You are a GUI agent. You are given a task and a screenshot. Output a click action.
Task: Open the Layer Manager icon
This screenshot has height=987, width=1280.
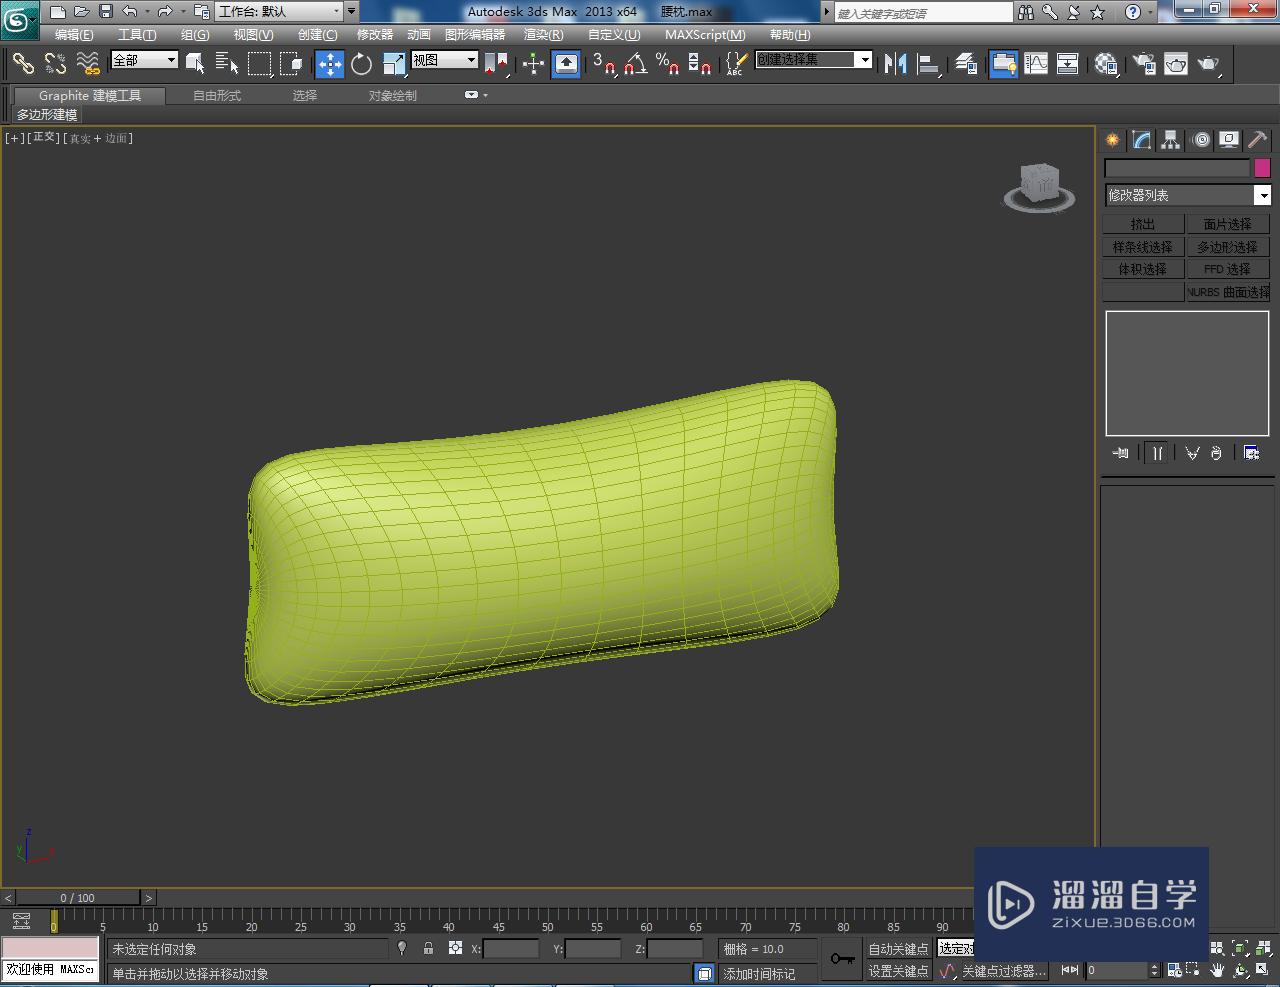[965, 64]
